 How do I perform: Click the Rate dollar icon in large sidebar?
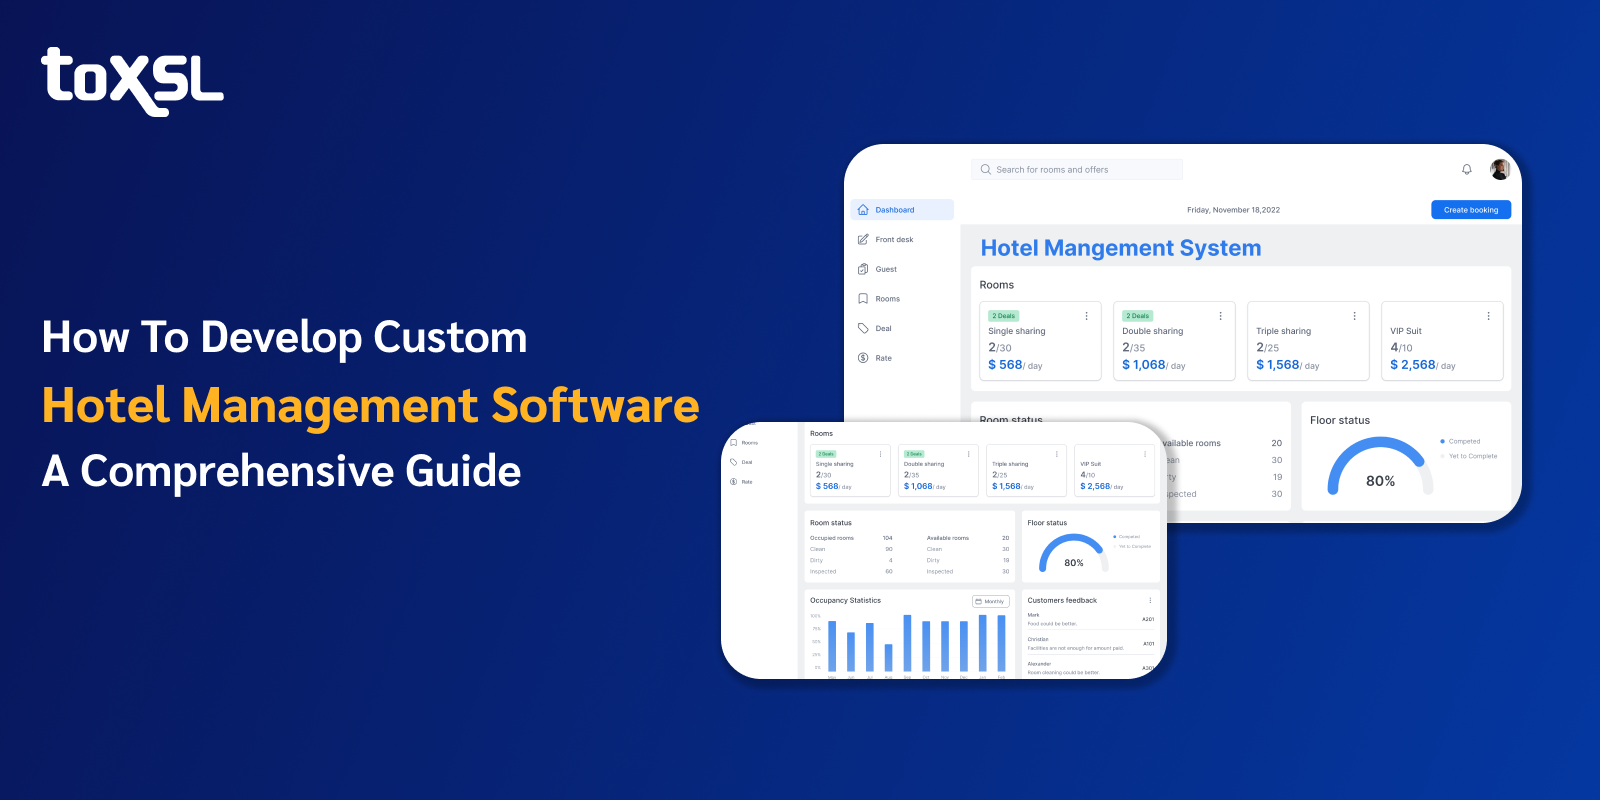click(863, 358)
